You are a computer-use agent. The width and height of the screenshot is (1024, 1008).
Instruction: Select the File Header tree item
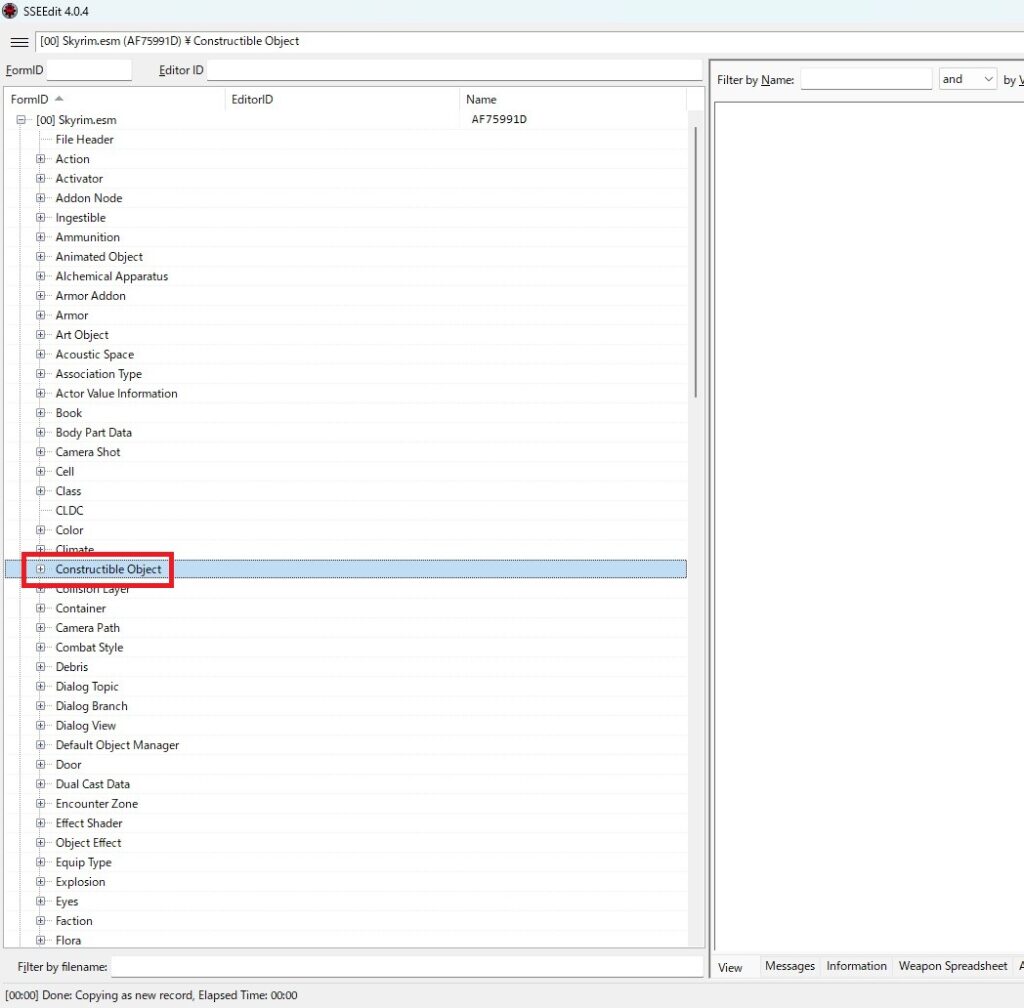tap(85, 140)
